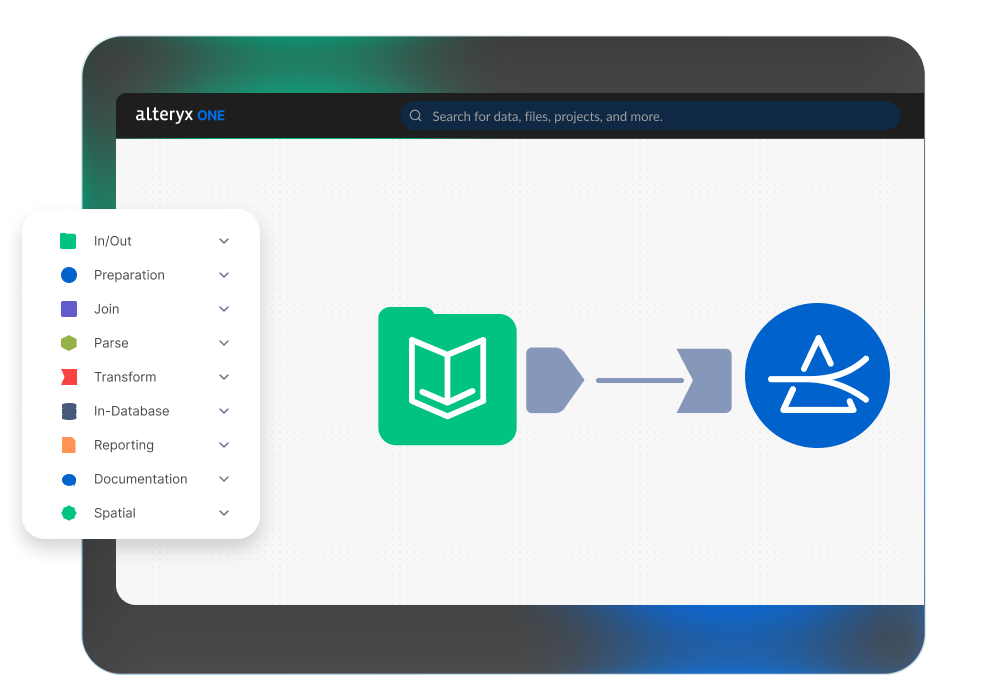Click the olive Parse hexagon icon
The image size is (1000, 700).
67,342
